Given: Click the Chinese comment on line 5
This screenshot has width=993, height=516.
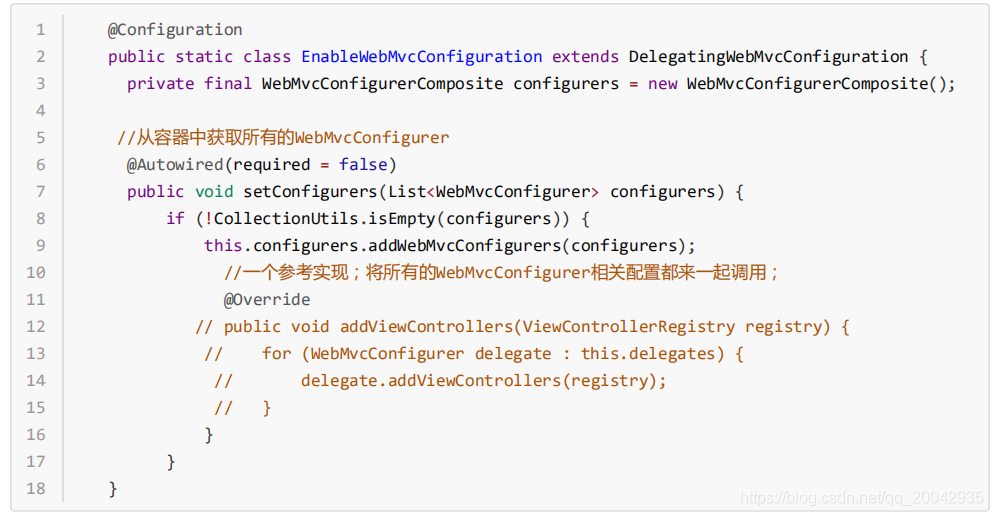Looking at the screenshot, I should pyautogui.click(x=283, y=137).
